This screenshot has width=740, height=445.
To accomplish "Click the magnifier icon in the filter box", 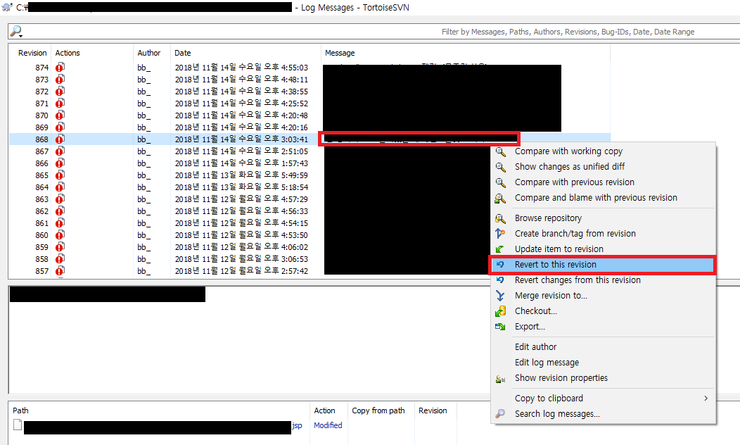I will 16,31.
